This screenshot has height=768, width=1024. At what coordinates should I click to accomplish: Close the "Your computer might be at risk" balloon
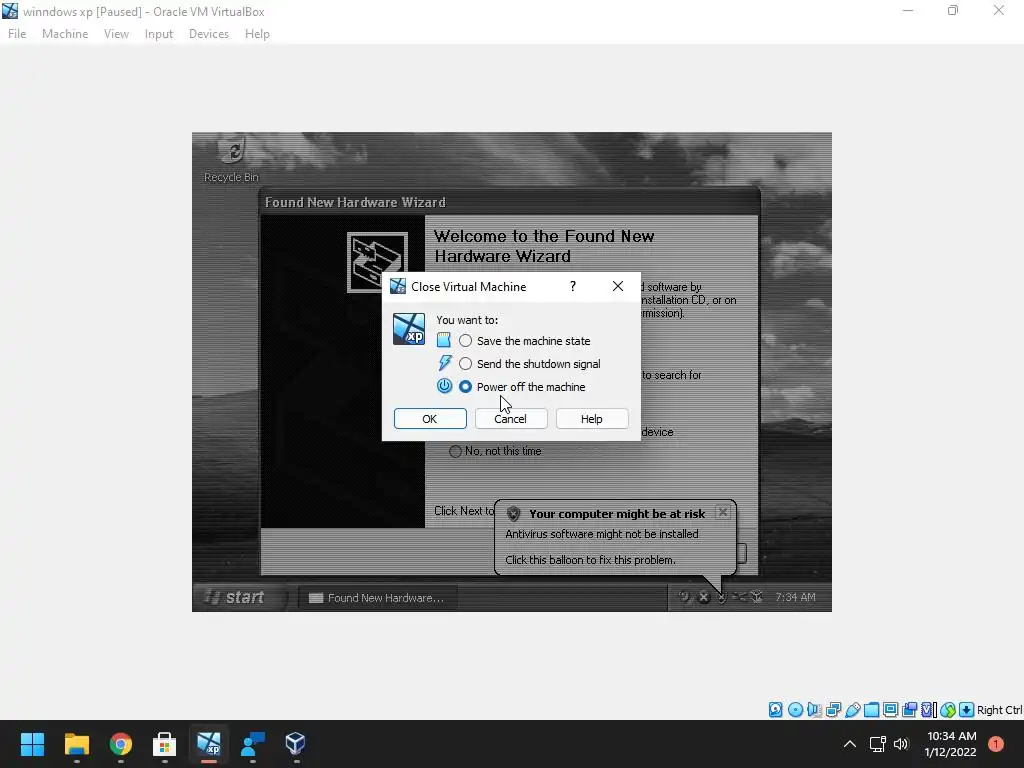(x=722, y=512)
